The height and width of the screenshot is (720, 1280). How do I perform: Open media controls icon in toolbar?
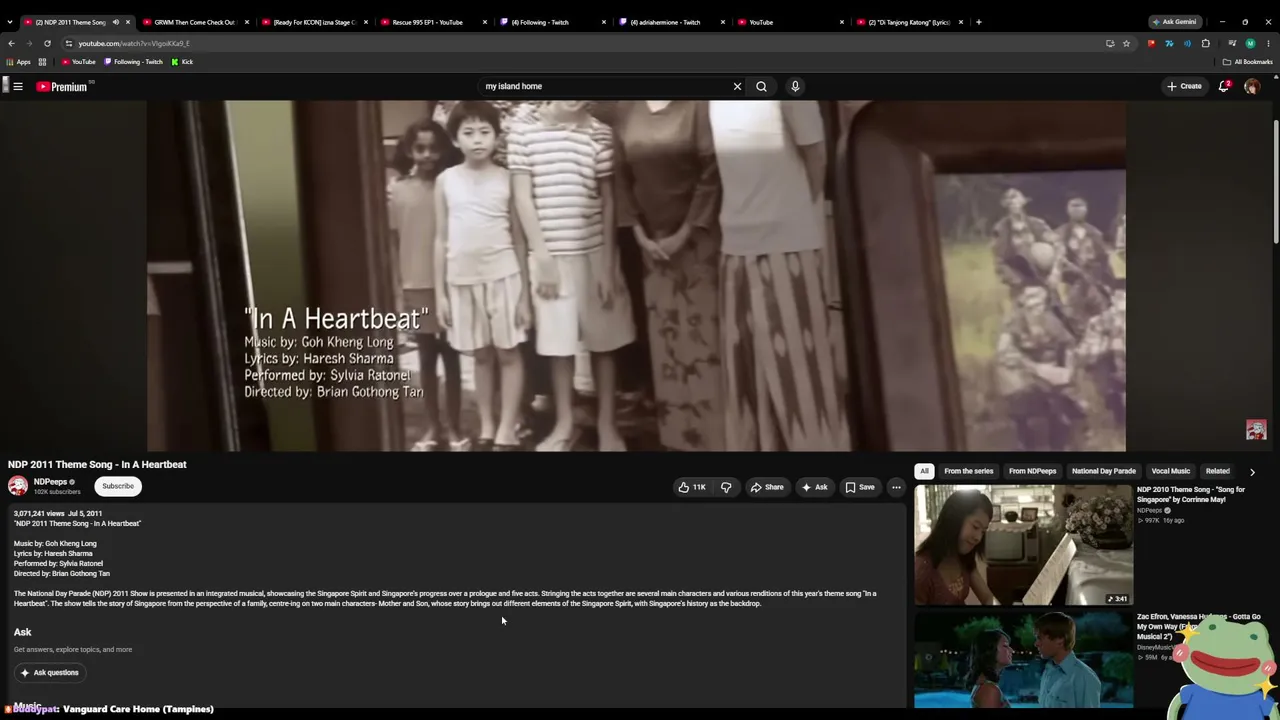click(1232, 44)
